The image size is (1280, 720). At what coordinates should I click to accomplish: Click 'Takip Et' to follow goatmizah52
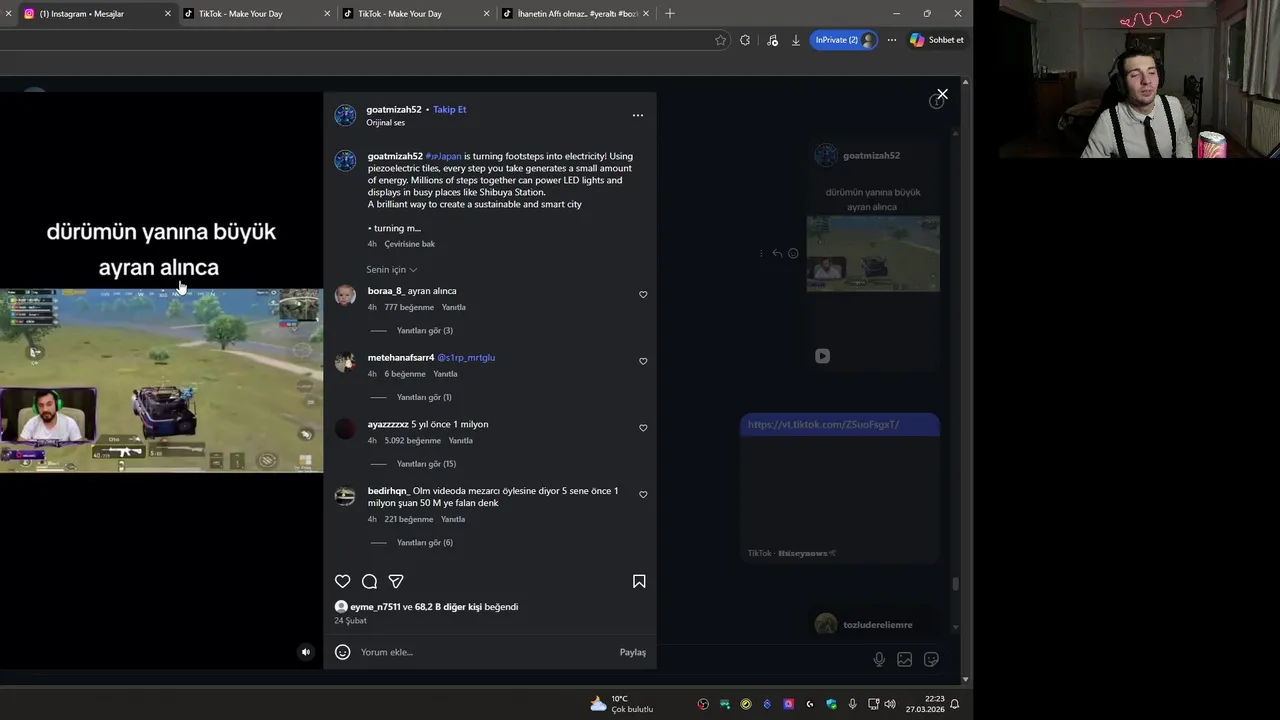click(449, 109)
